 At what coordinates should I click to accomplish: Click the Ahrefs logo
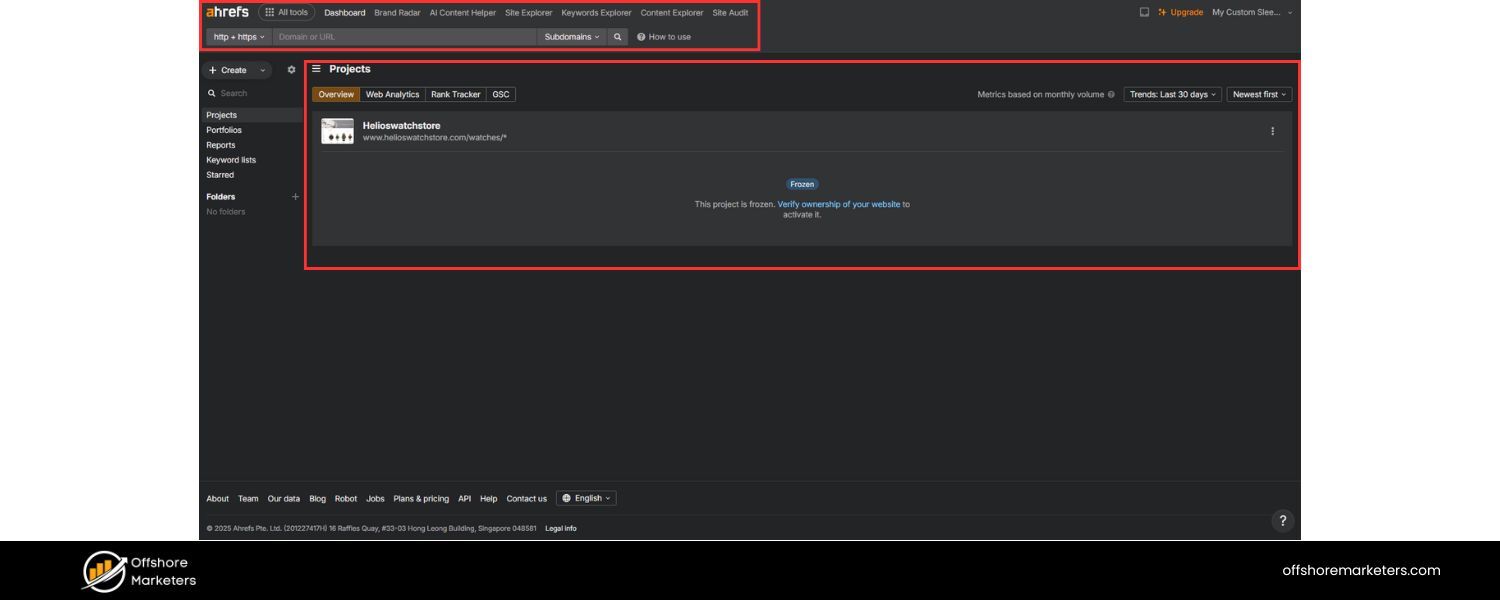point(227,12)
